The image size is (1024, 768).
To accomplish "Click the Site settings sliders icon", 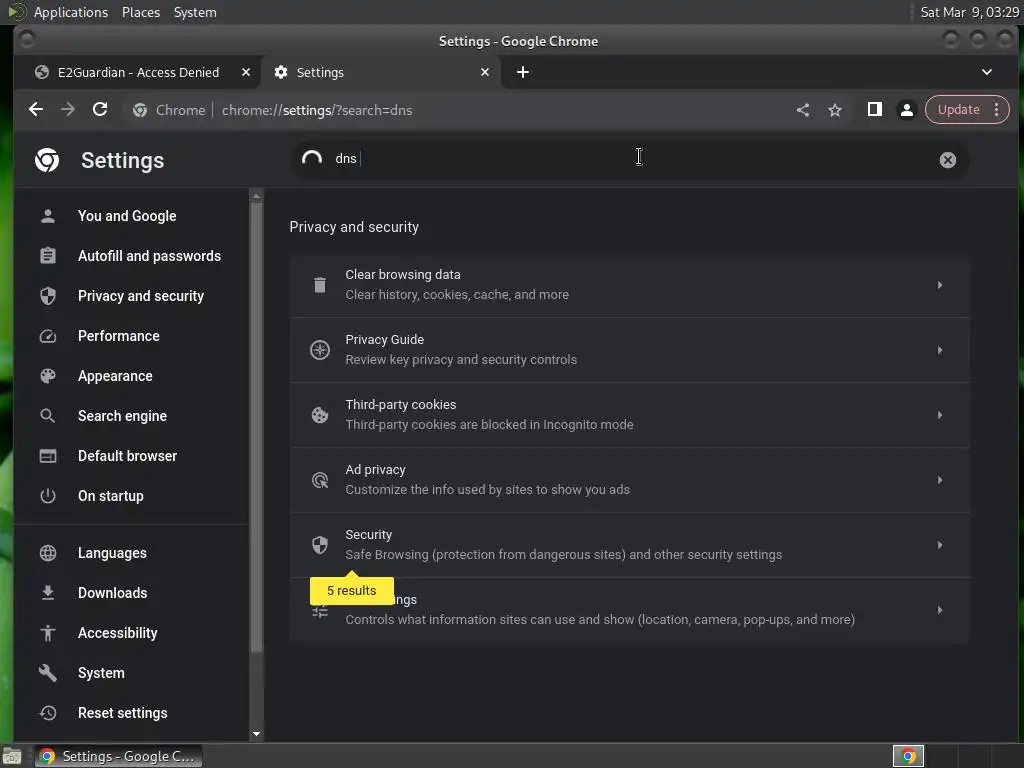I will (x=319, y=612).
